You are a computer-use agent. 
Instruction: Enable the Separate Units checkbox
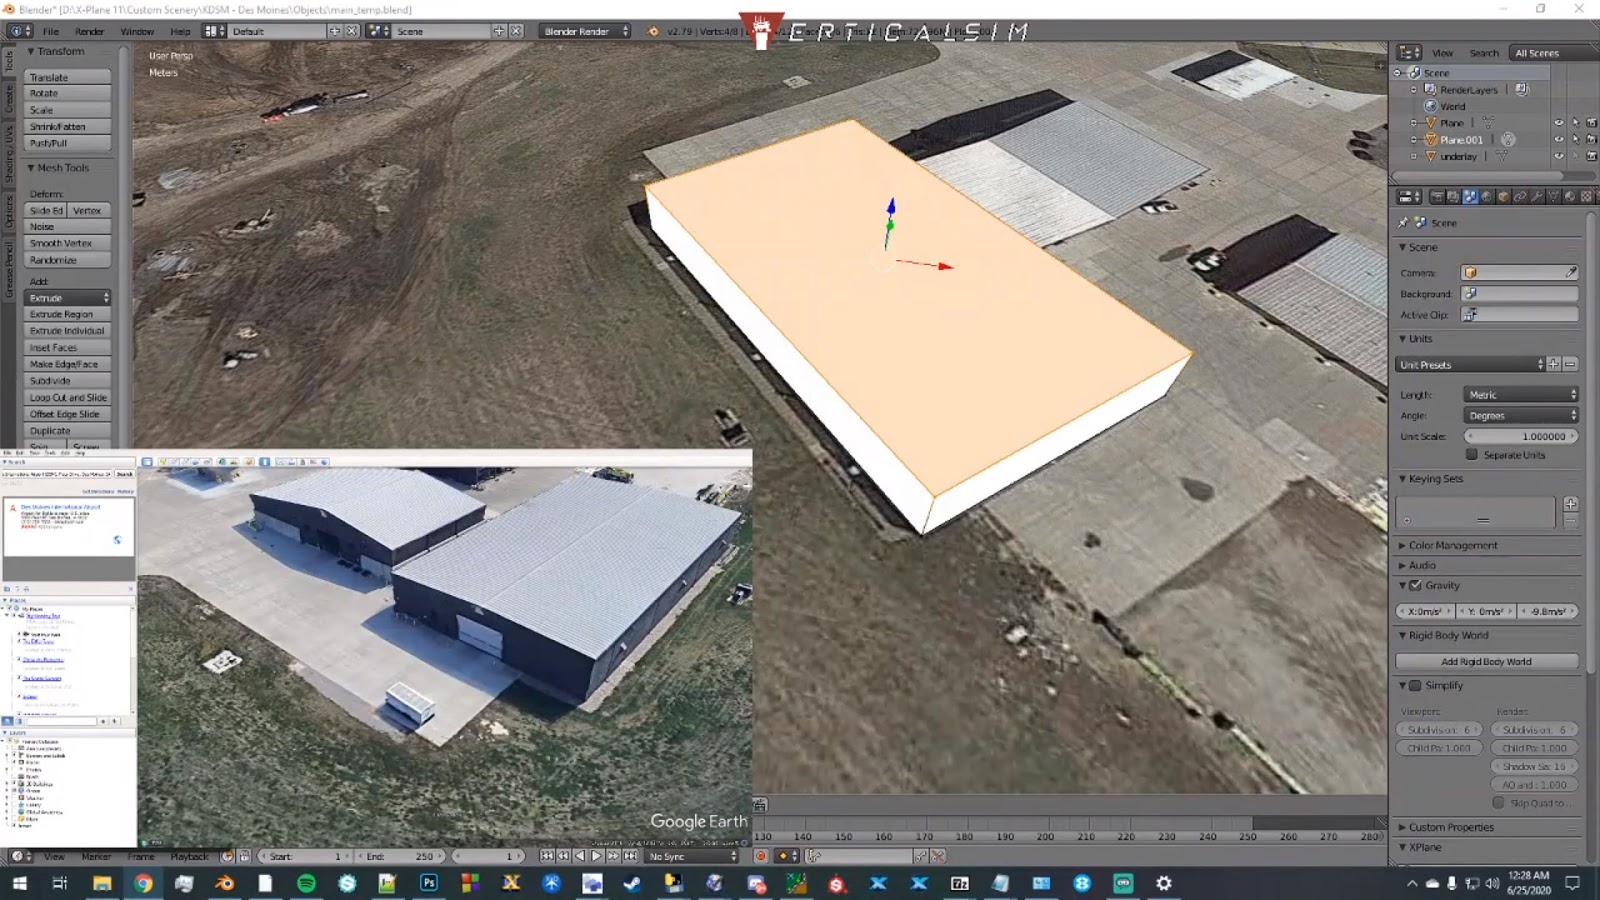point(1472,455)
